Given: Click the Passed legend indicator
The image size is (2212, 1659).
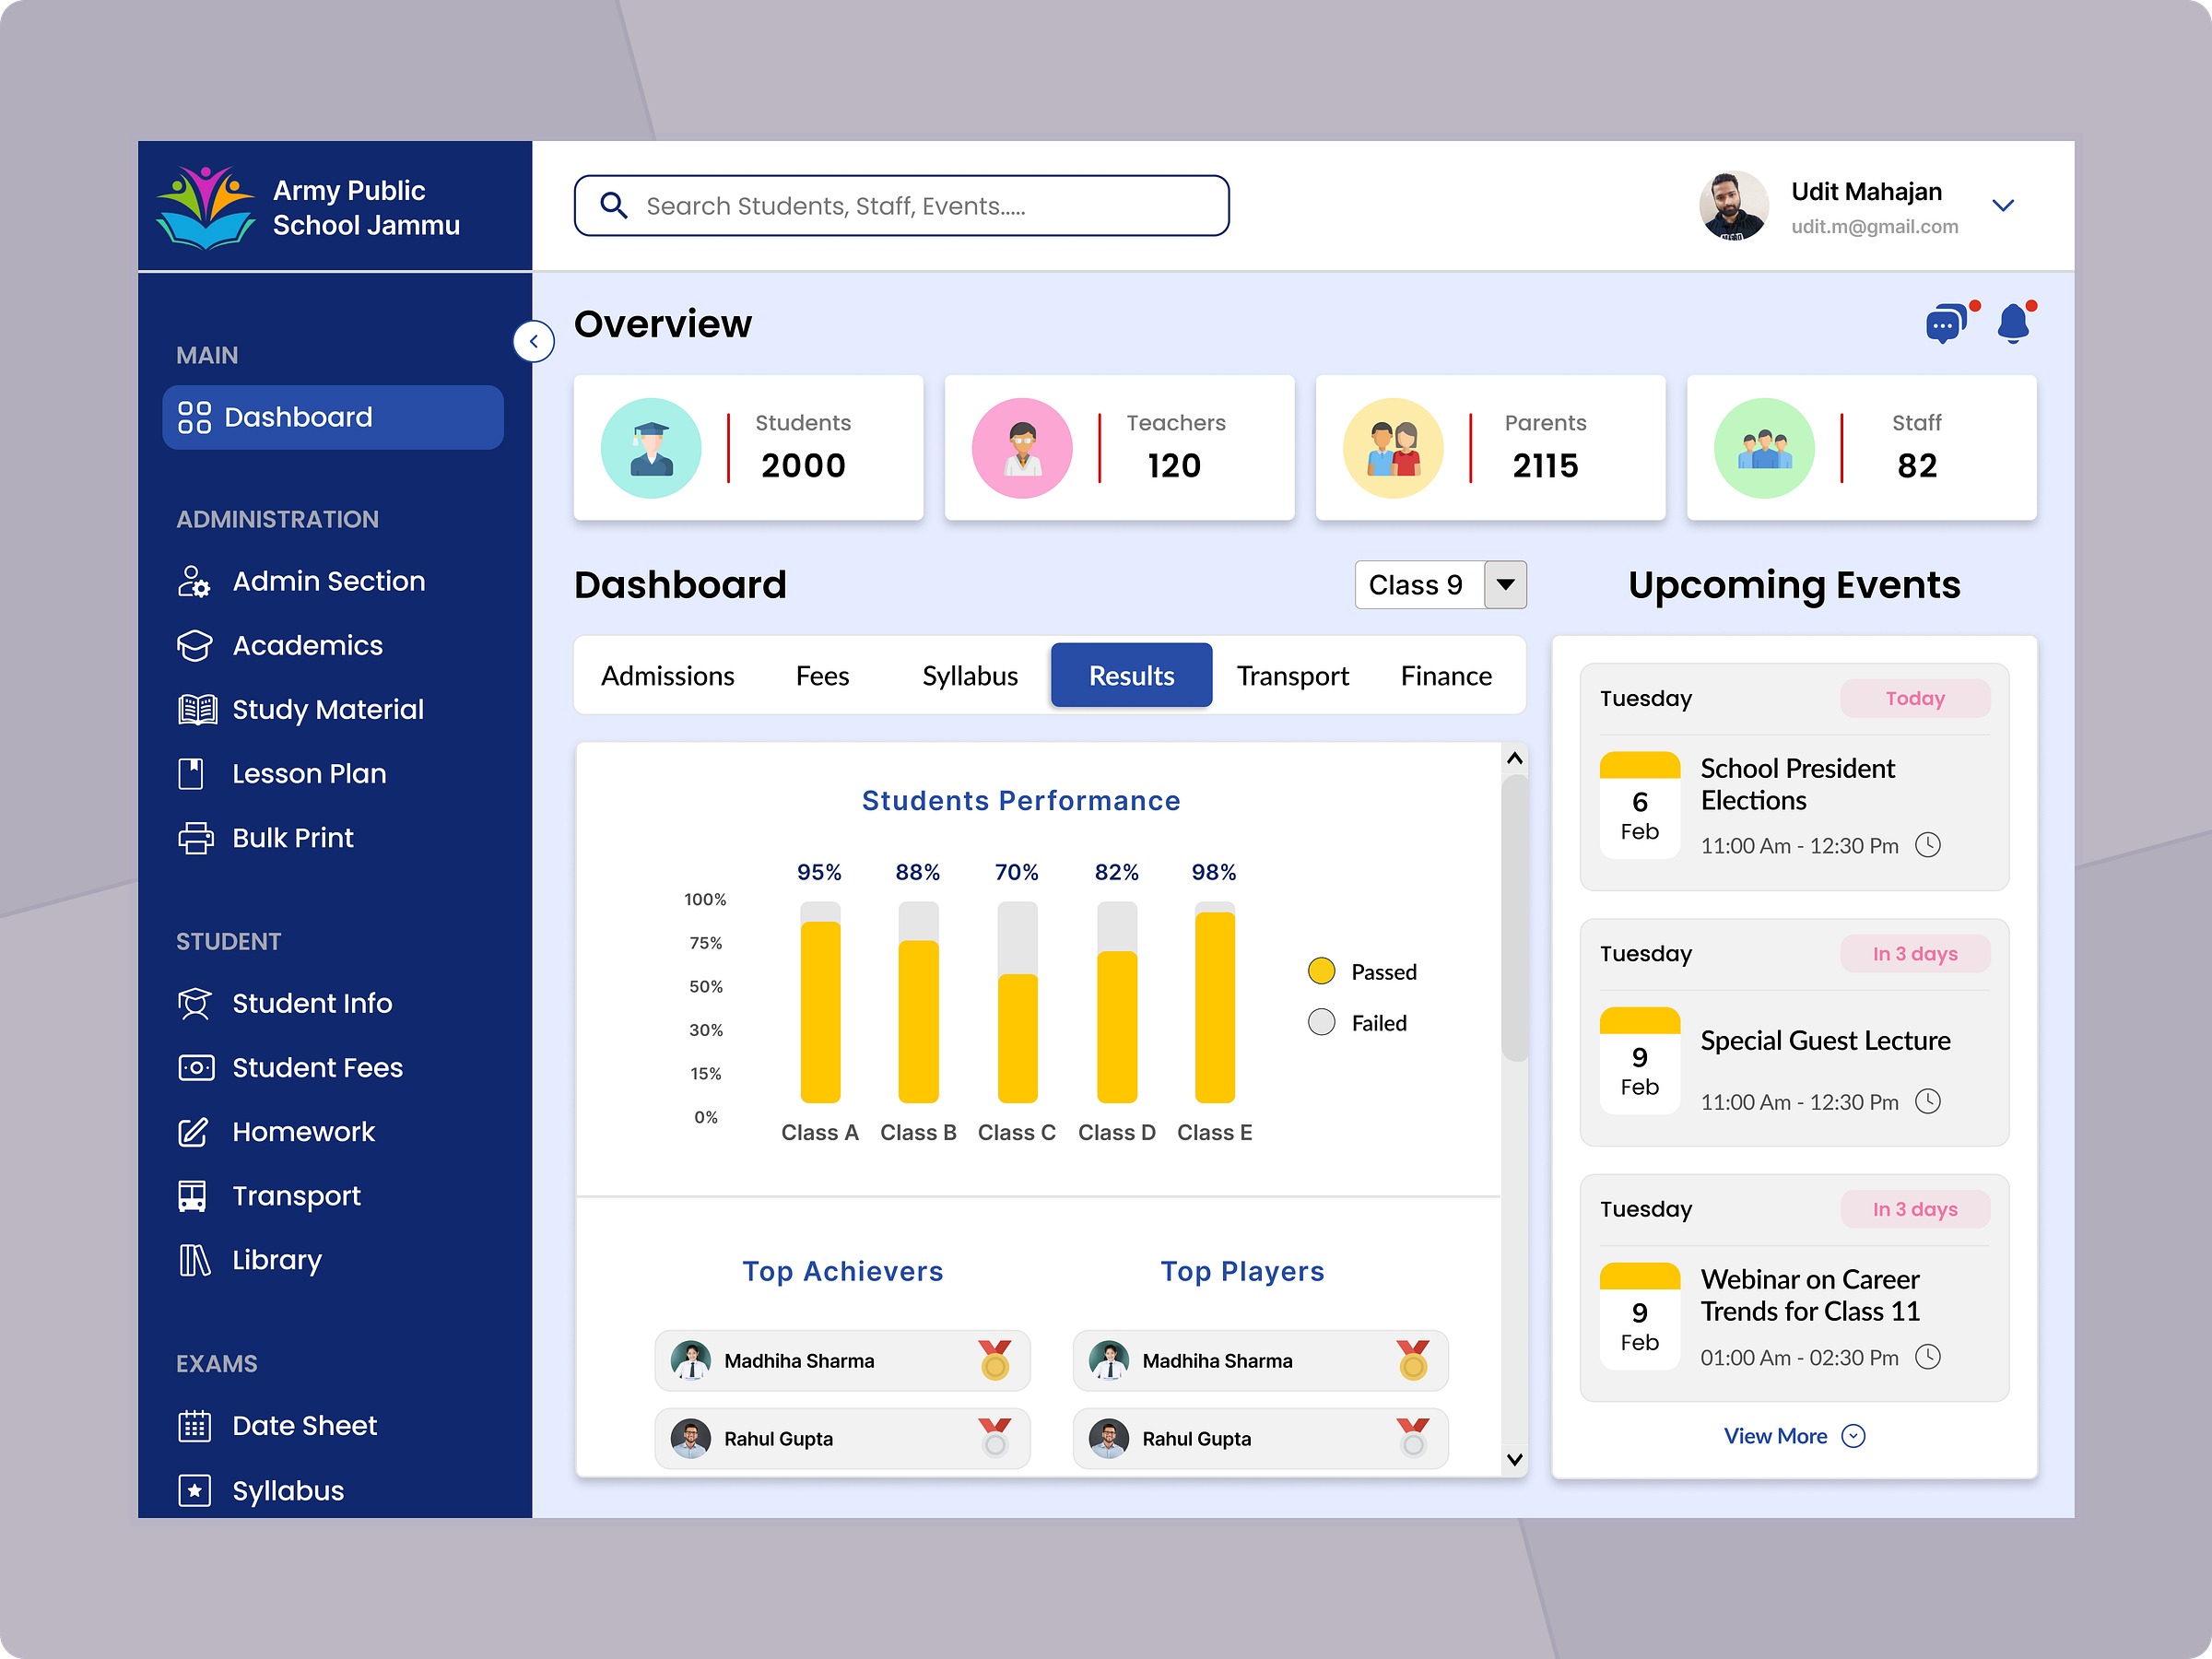Looking at the screenshot, I should [x=1322, y=970].
